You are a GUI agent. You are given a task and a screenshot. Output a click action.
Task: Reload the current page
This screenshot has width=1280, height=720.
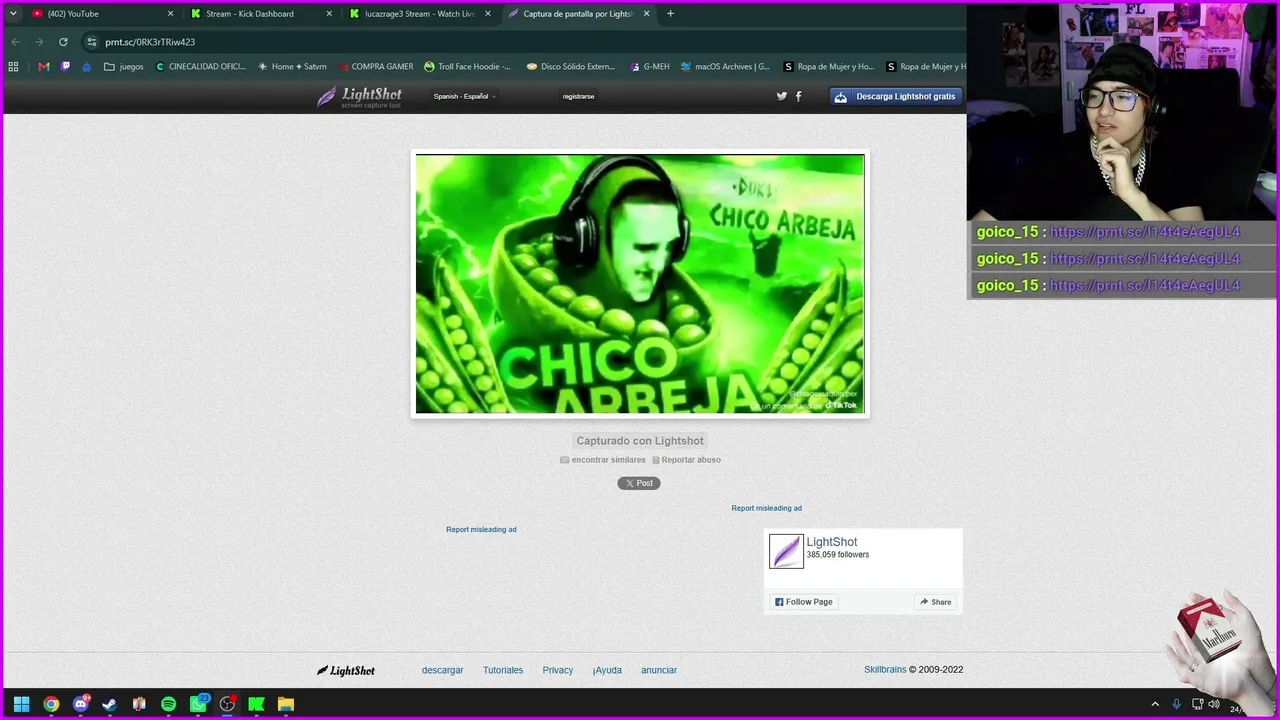pyautogui.click(x=63, y=42)
